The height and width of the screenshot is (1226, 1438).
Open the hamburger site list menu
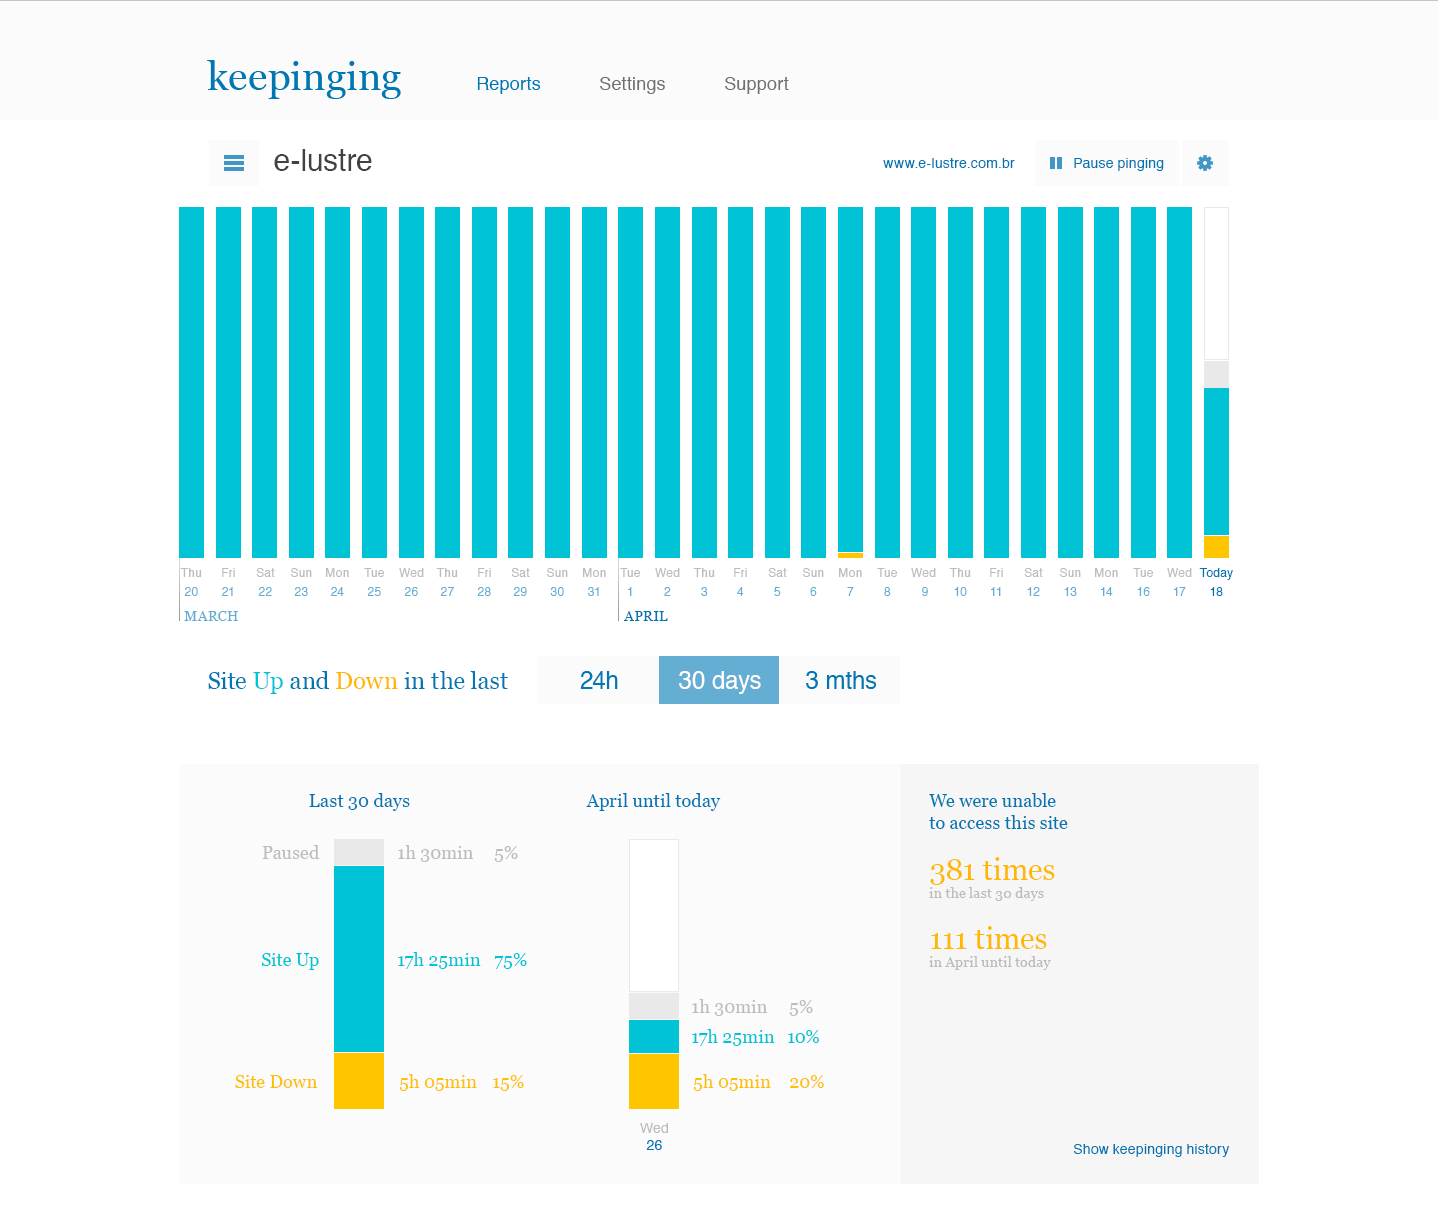(234, 163)
